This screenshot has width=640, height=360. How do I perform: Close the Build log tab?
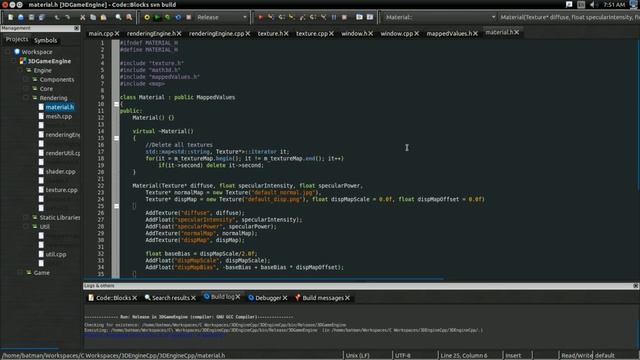click(238, 297)
